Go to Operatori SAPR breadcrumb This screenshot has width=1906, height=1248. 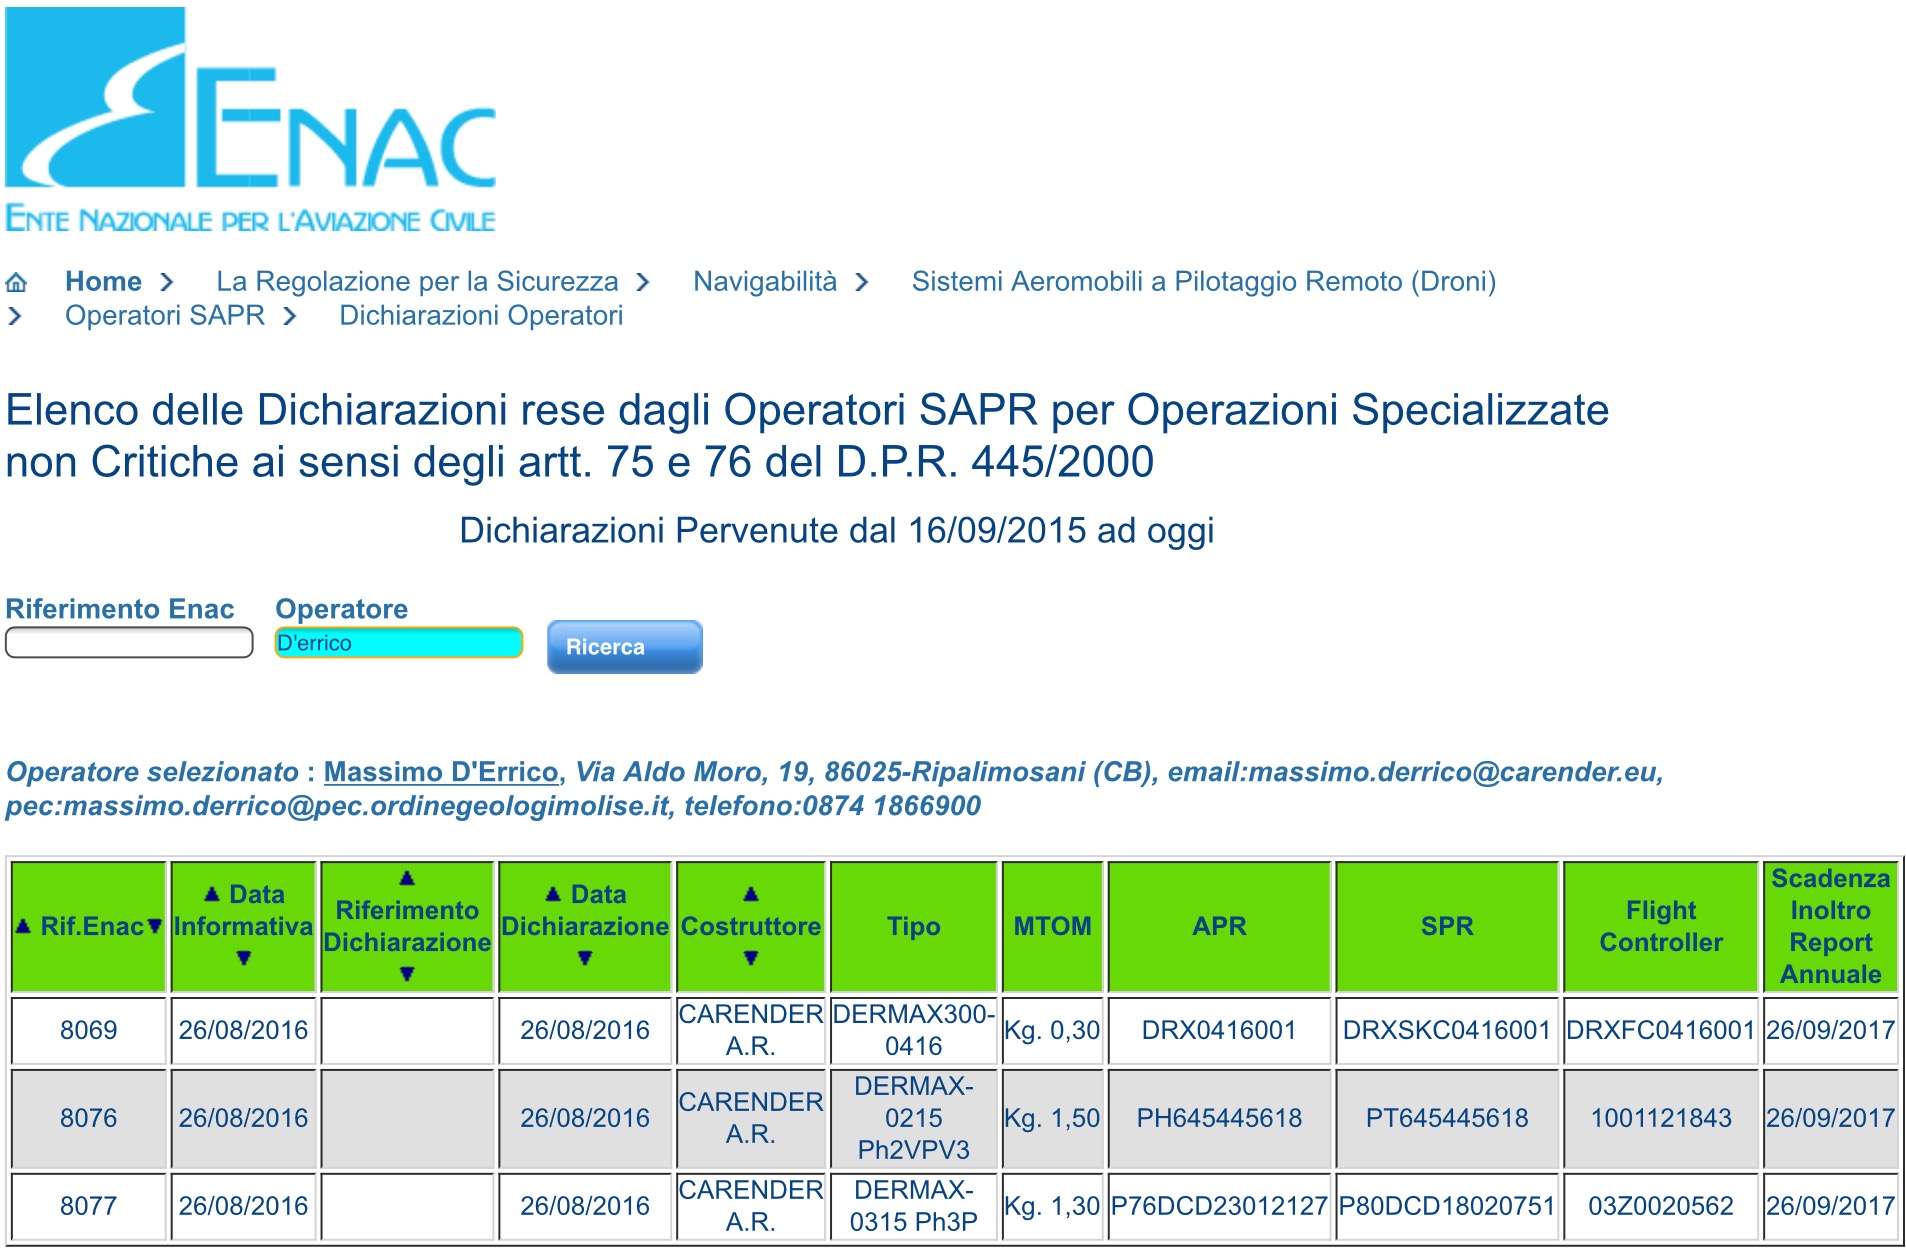tap(165, 316)
